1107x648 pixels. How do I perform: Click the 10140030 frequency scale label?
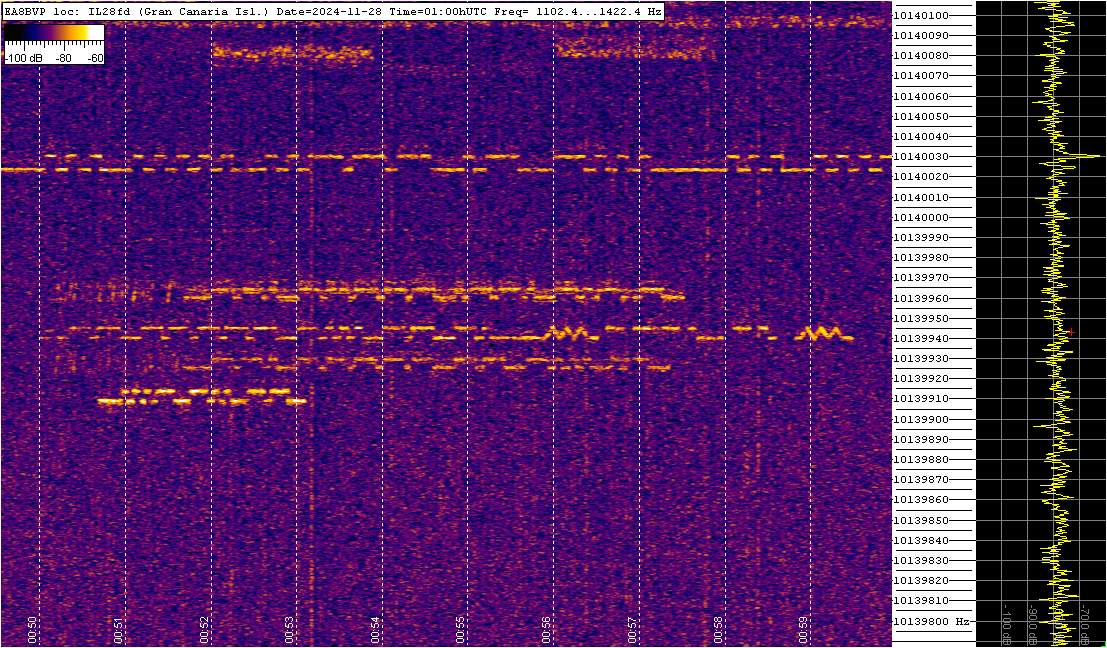tap(921, 157)
